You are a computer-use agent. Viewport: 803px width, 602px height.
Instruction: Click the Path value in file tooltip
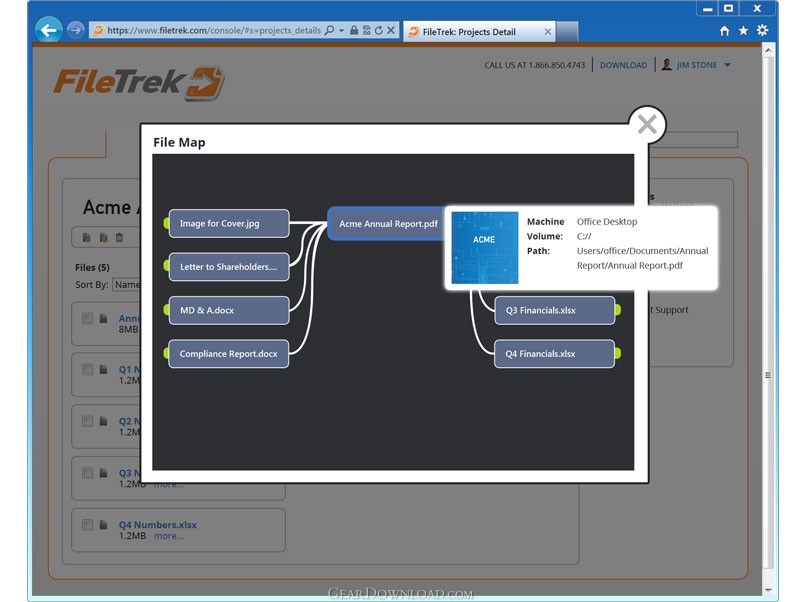pos(642,258)
